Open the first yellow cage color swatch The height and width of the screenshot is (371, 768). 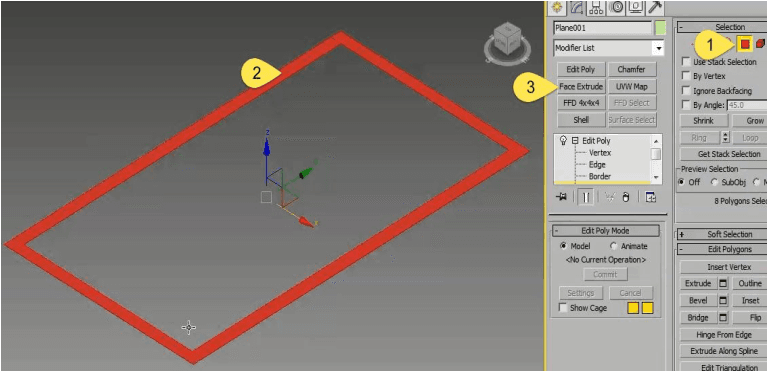[633, 308]
